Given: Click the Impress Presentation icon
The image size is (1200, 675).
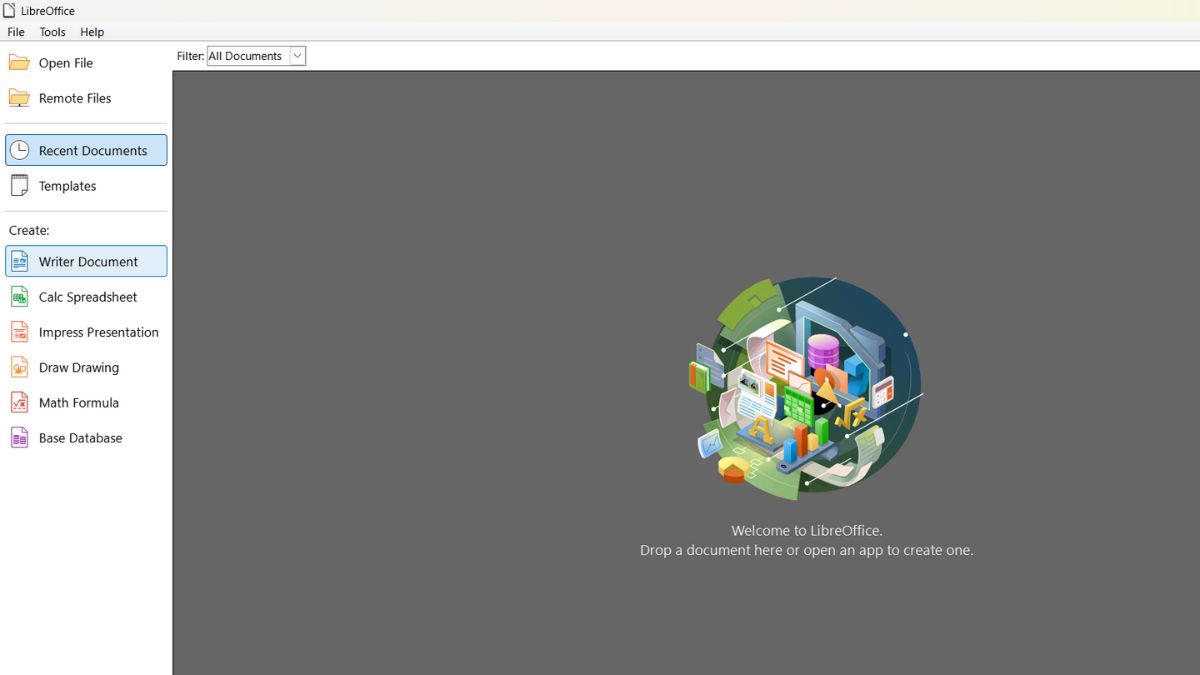Looking at the screenshot, I should [x=19, y=332].
